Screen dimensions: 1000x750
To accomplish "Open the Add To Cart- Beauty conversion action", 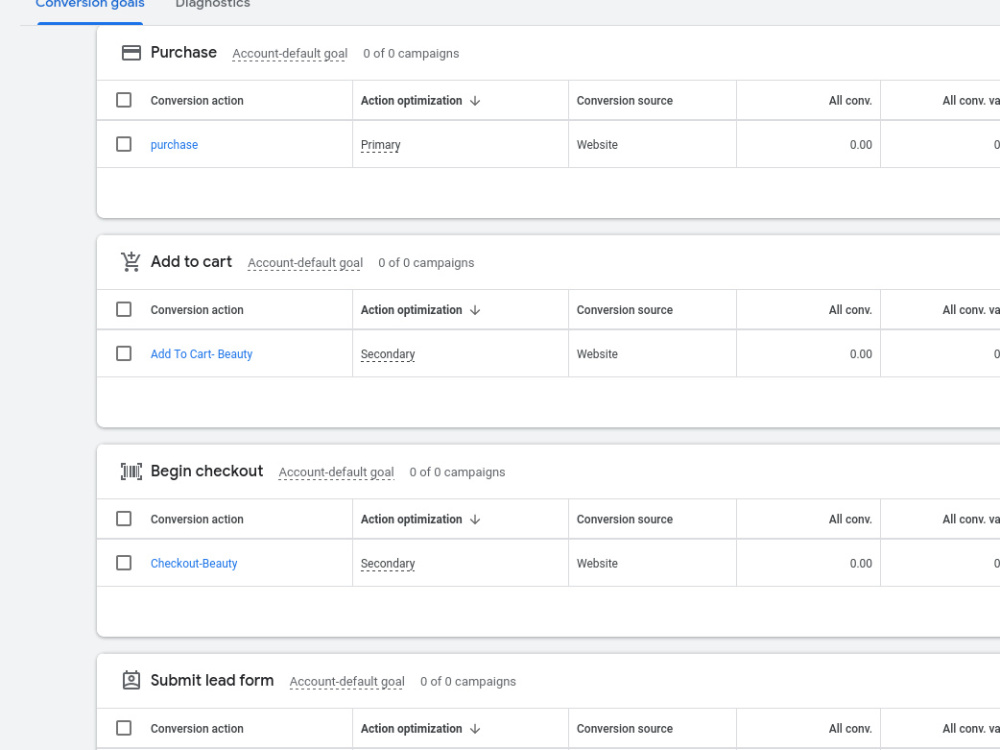I will click(x=202, y=354).
